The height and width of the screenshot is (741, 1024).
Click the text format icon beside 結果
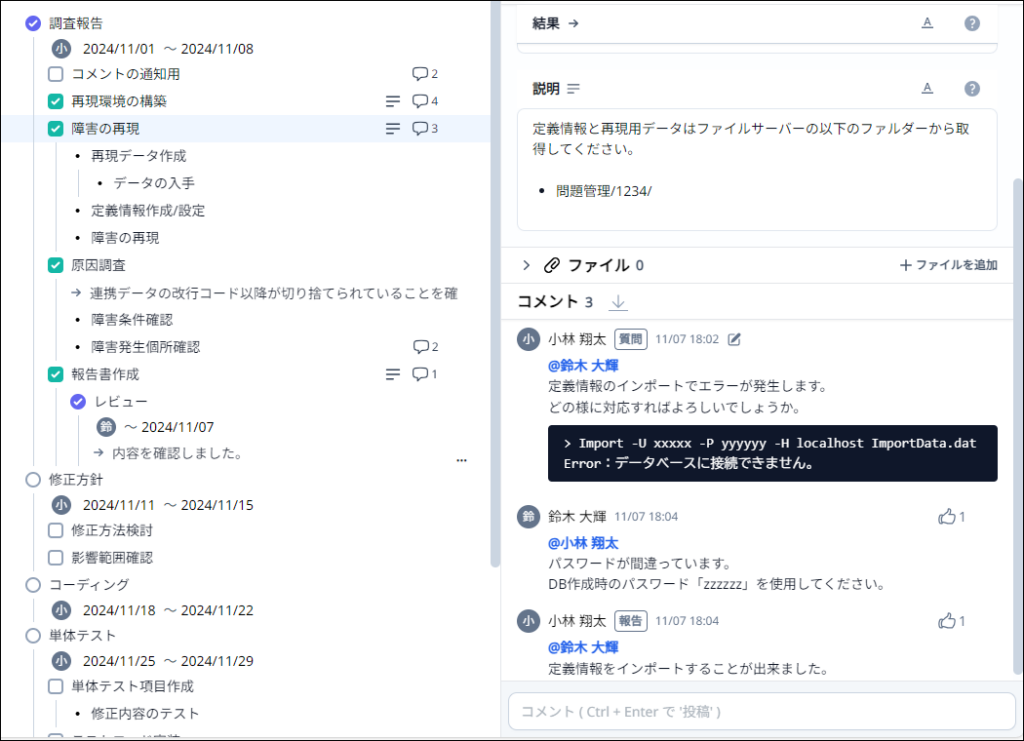point(927,24)
